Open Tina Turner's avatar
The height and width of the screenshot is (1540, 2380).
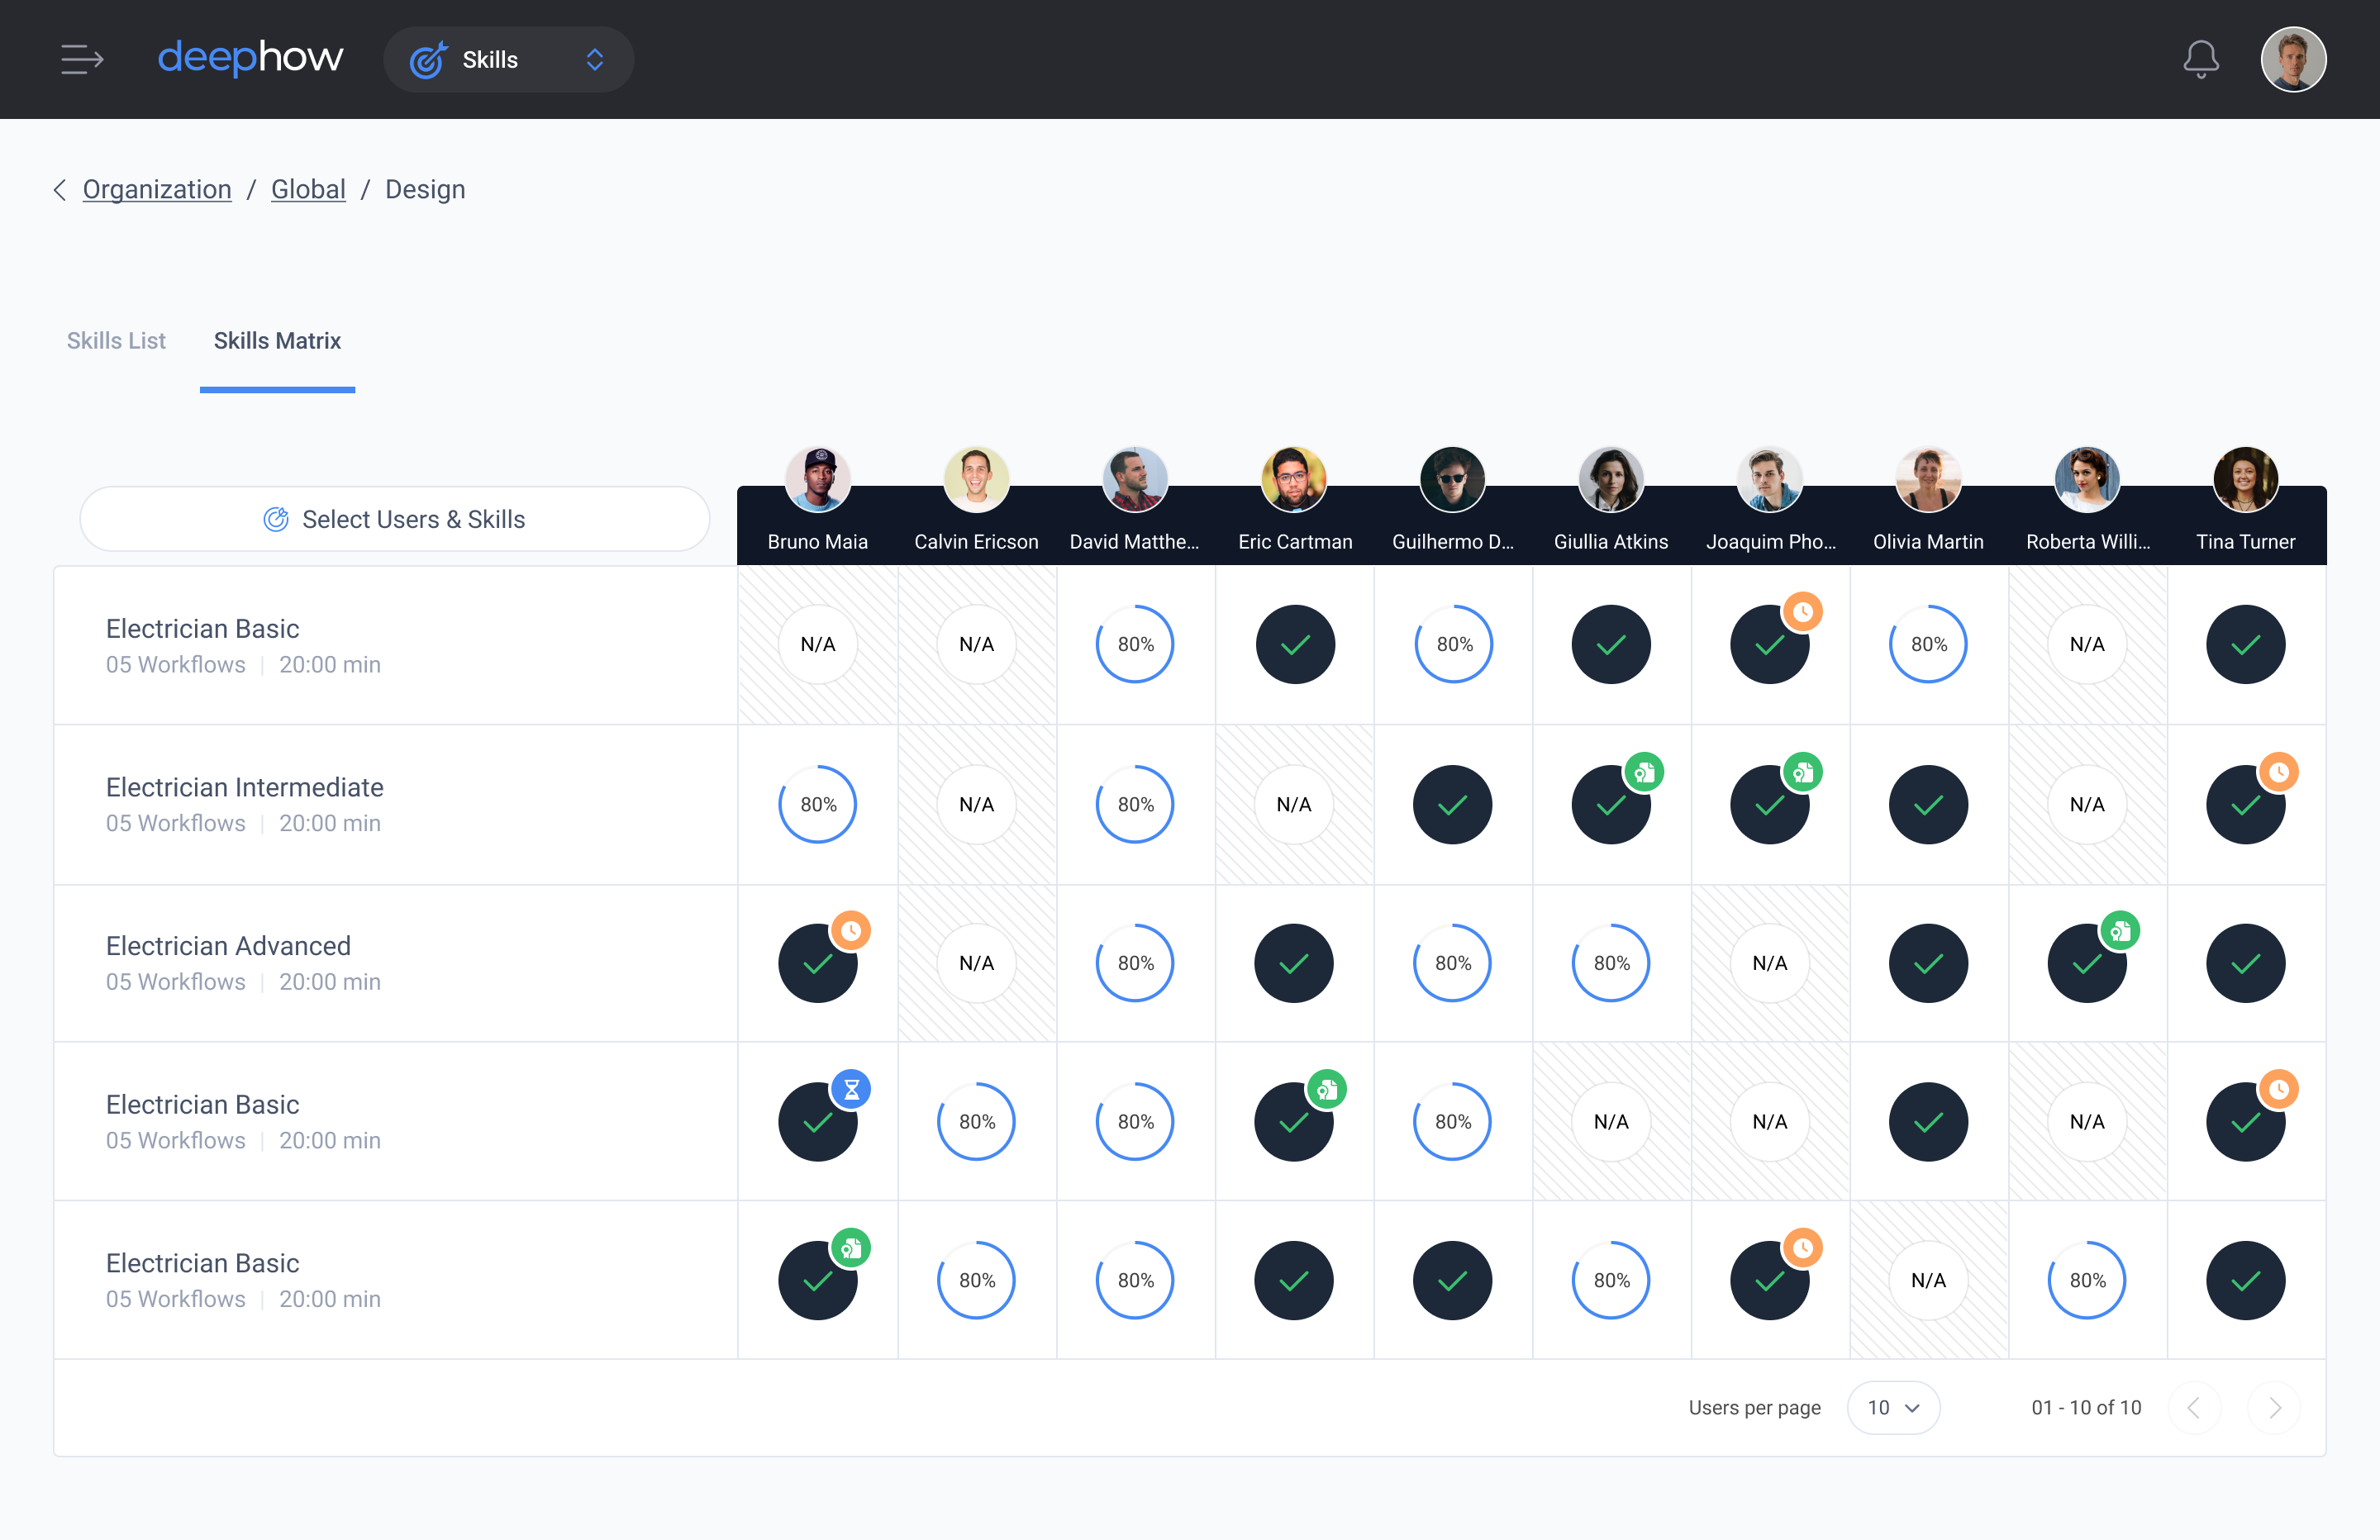pyautogui.click(x=2246, y=479)
